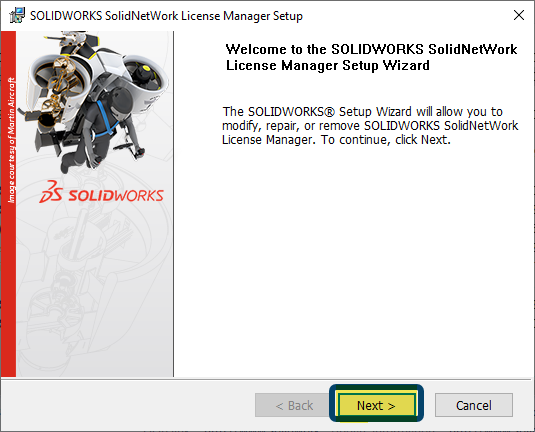The height and width of the screenshot is (432, 535).
Task: Click the word SOLIDWORKS® in the description
Action: [x=291, y=112]
